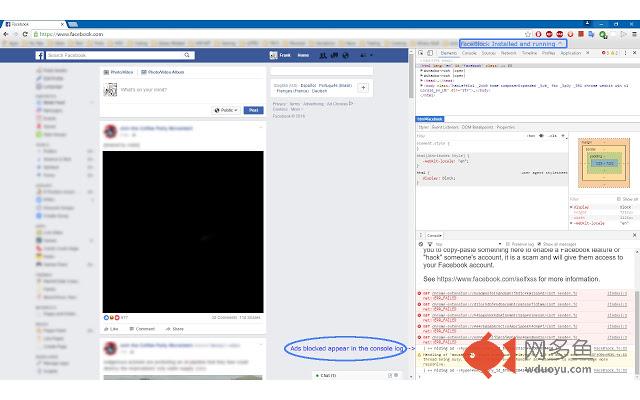Click the Opera red O extension icon
The height and width of the screenshot is (400, 640).
538,34
